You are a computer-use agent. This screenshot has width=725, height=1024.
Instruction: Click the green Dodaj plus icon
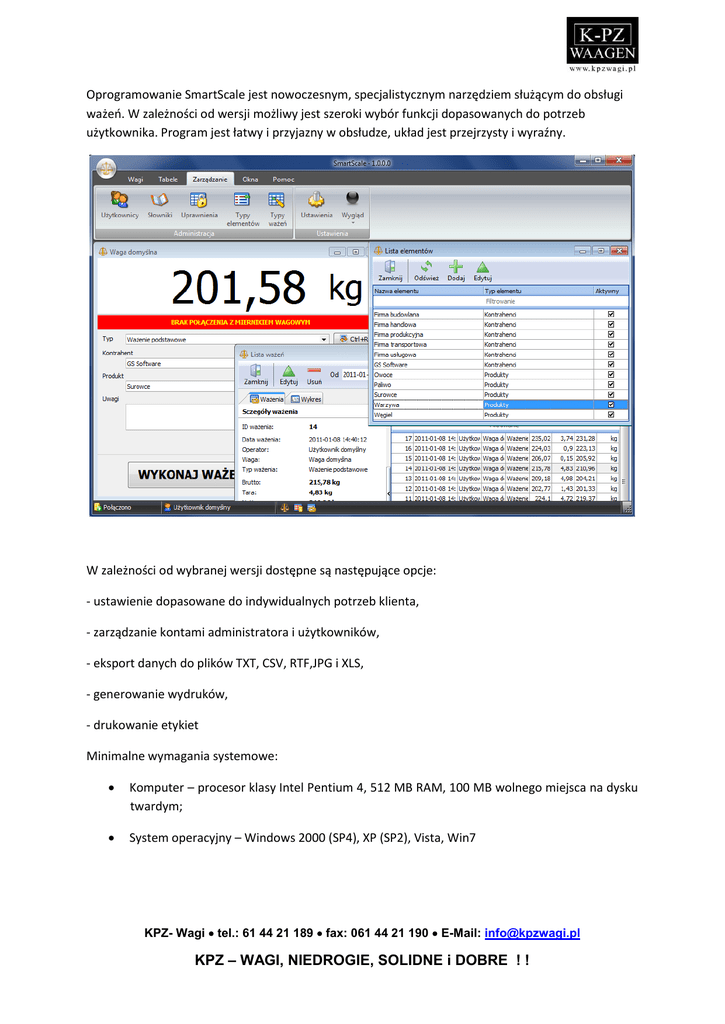pos(456,268)
